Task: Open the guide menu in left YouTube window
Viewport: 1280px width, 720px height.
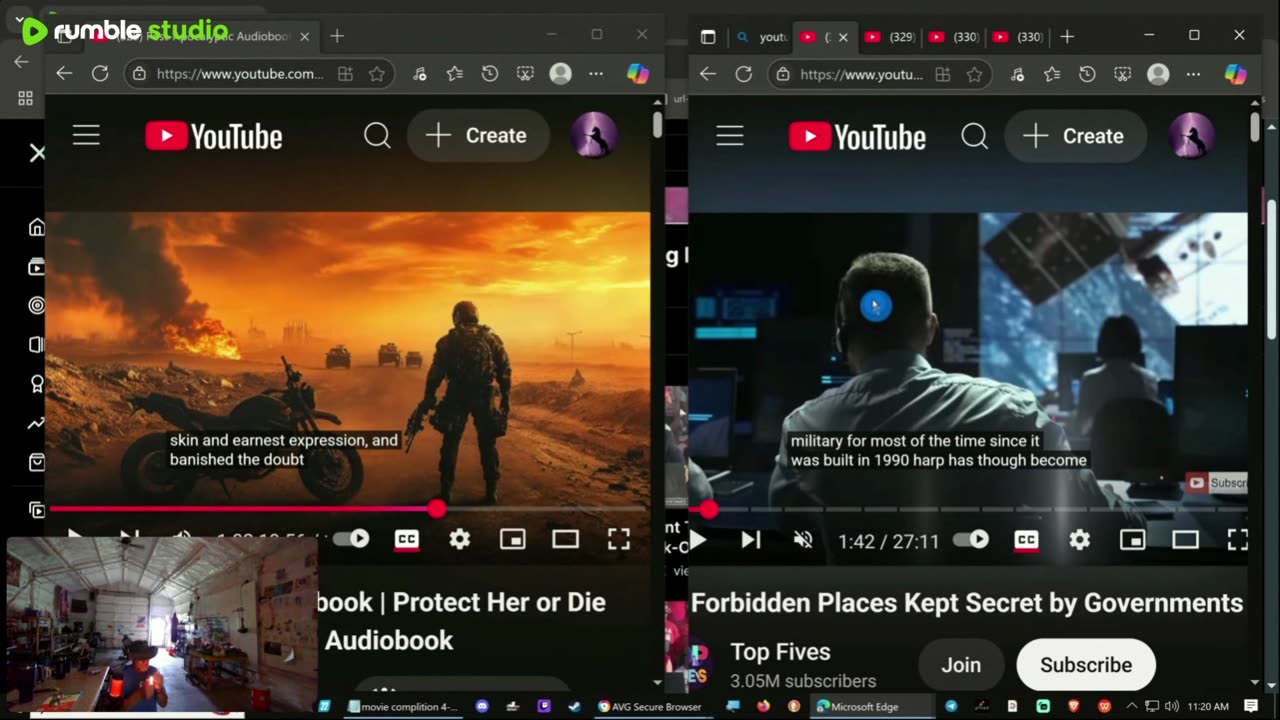Action: (x=86, y=136)
